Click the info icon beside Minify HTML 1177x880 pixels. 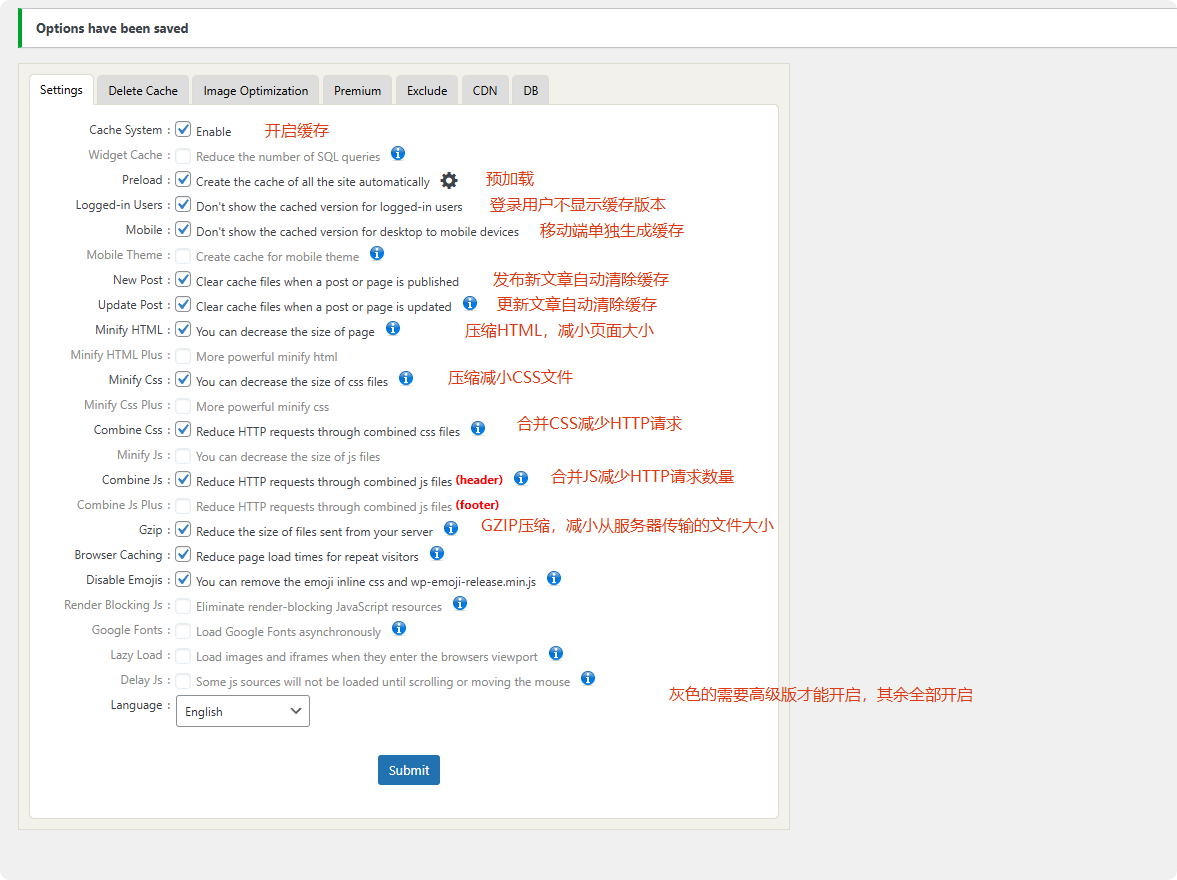point(393,328)
